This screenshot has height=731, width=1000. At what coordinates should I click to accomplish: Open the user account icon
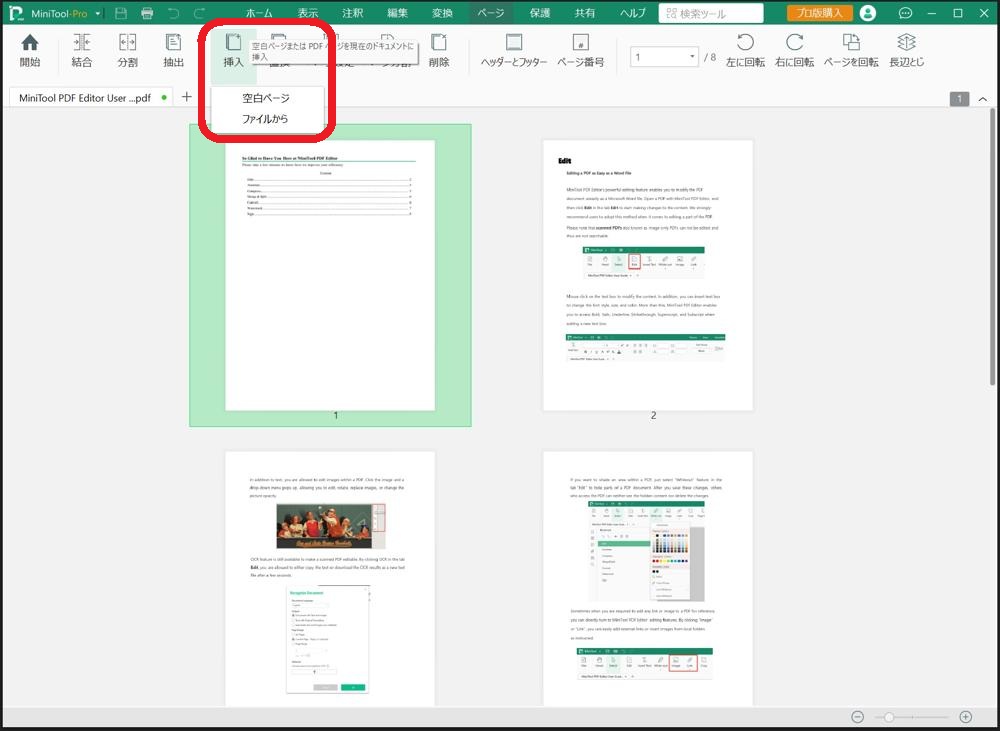(867, 13)
